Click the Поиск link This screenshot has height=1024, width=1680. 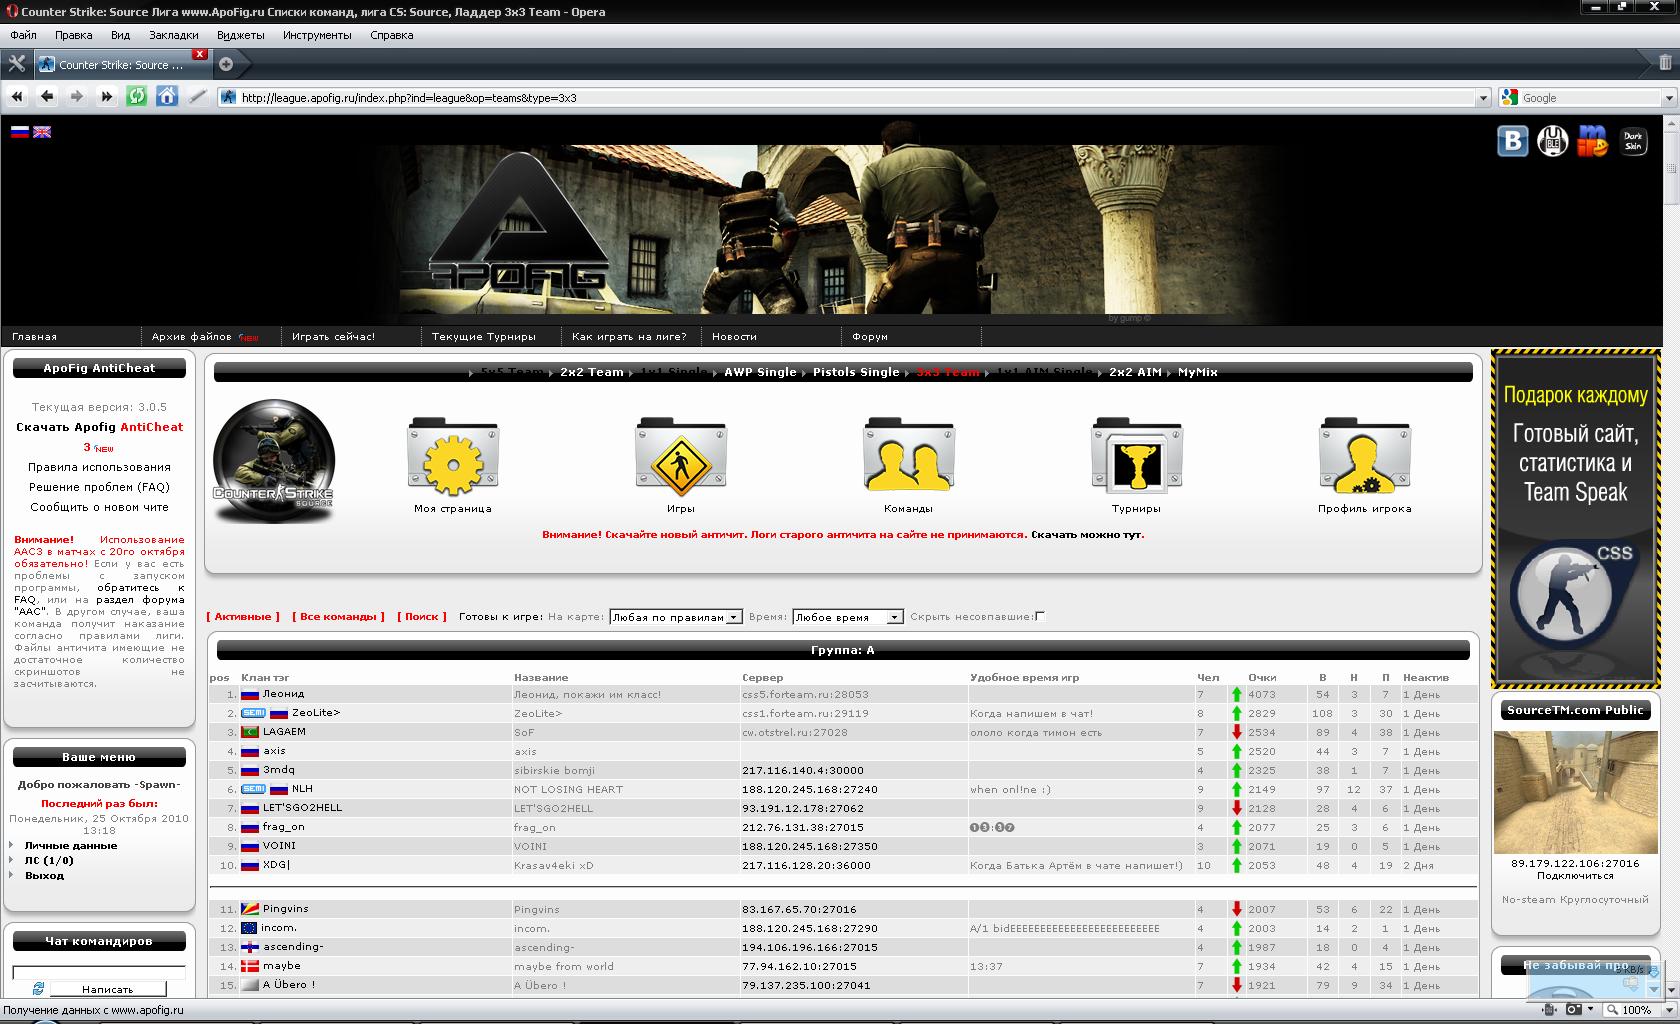coord(422,616)
